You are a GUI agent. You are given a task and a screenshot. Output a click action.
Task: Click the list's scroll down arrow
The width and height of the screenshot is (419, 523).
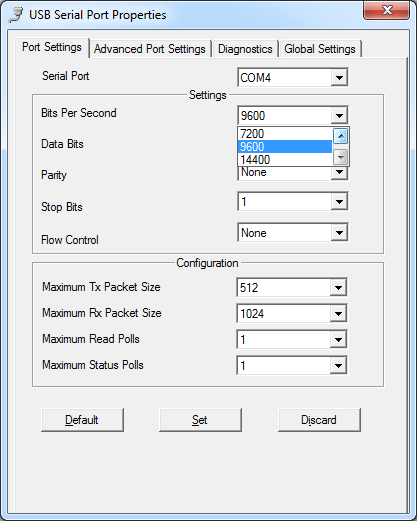coord(341,157)
